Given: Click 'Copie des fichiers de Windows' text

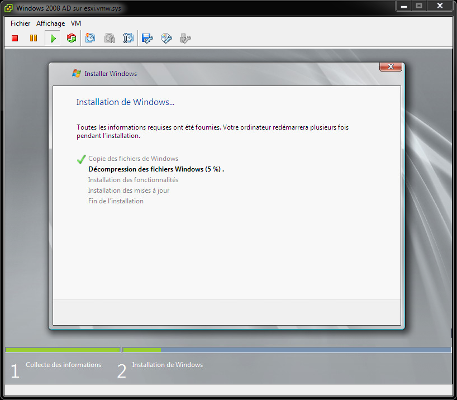Looking at the screenshot, I should click(133, 159).
